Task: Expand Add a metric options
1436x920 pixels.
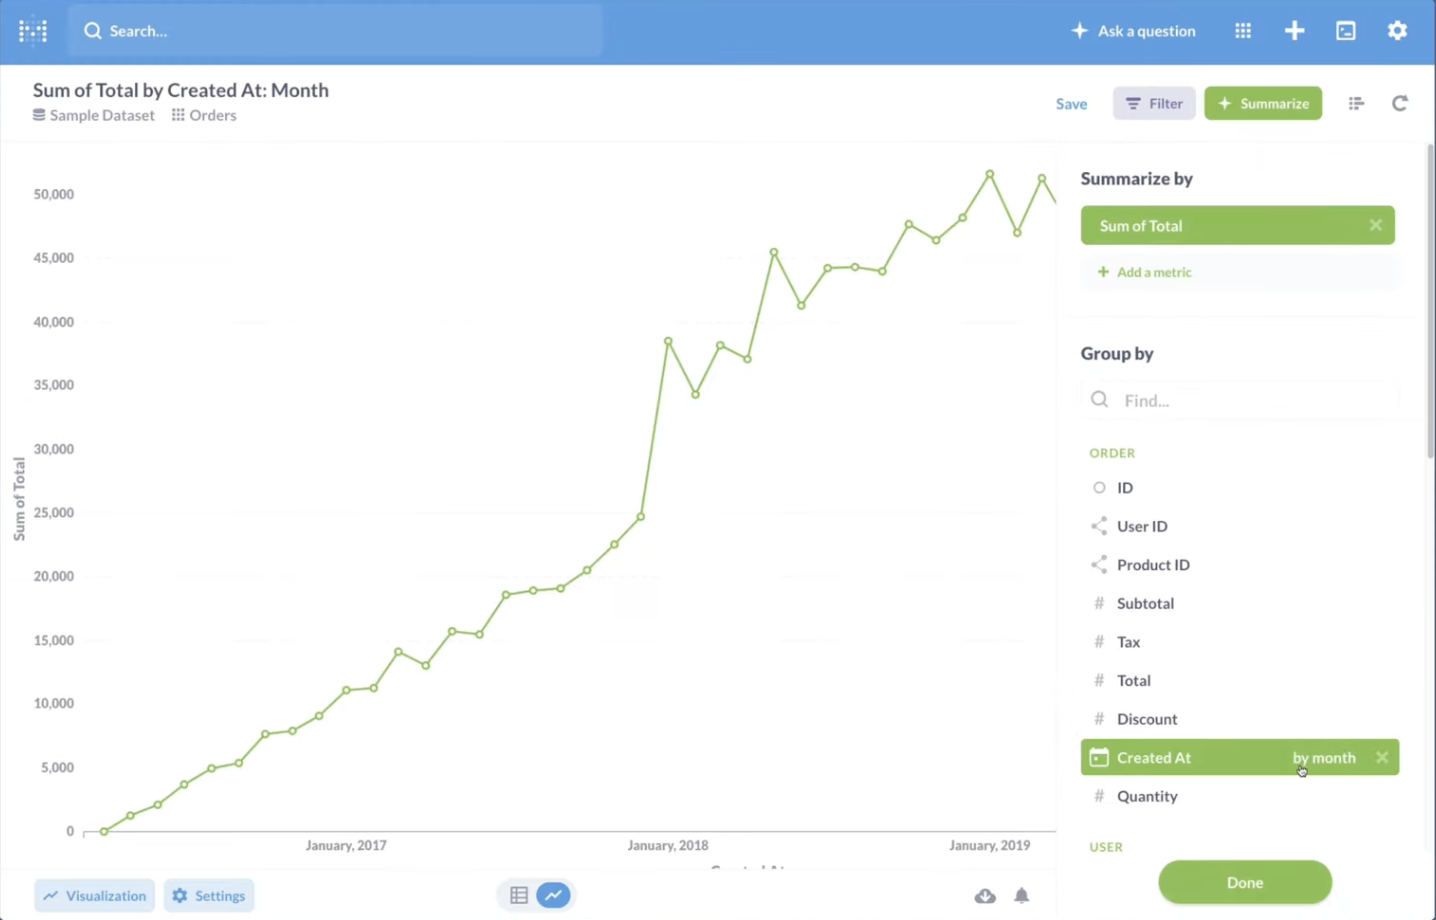Action: click(x=1145, y=272)
